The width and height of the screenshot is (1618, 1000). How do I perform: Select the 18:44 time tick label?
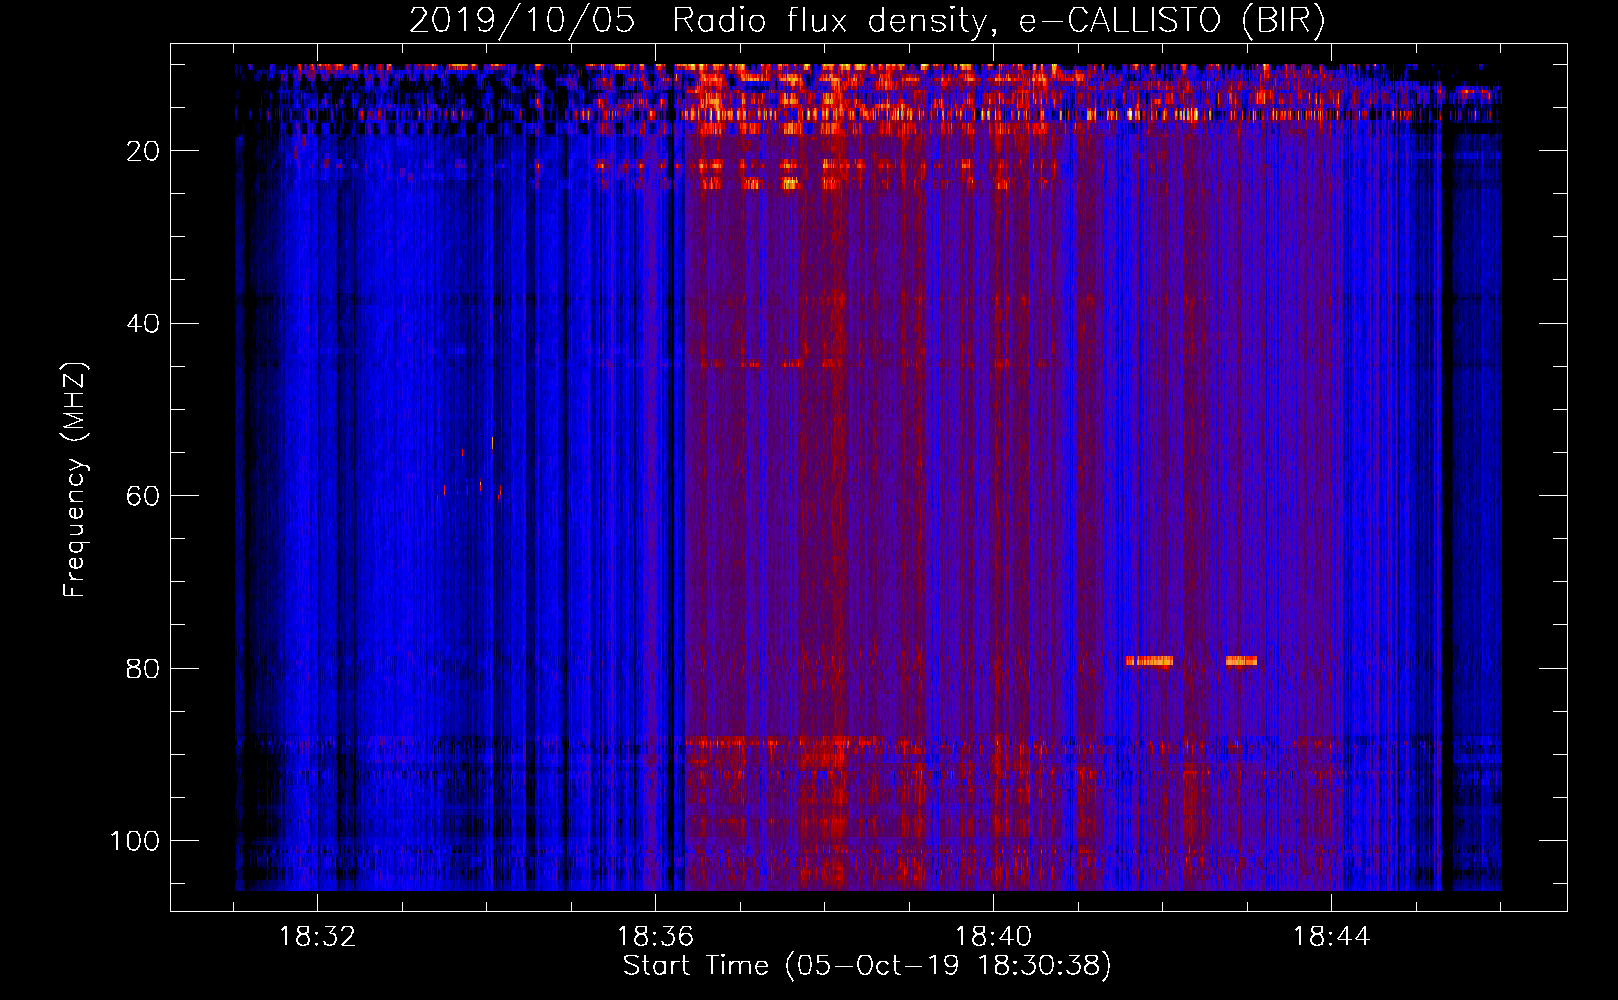(x=1331, y=937)
